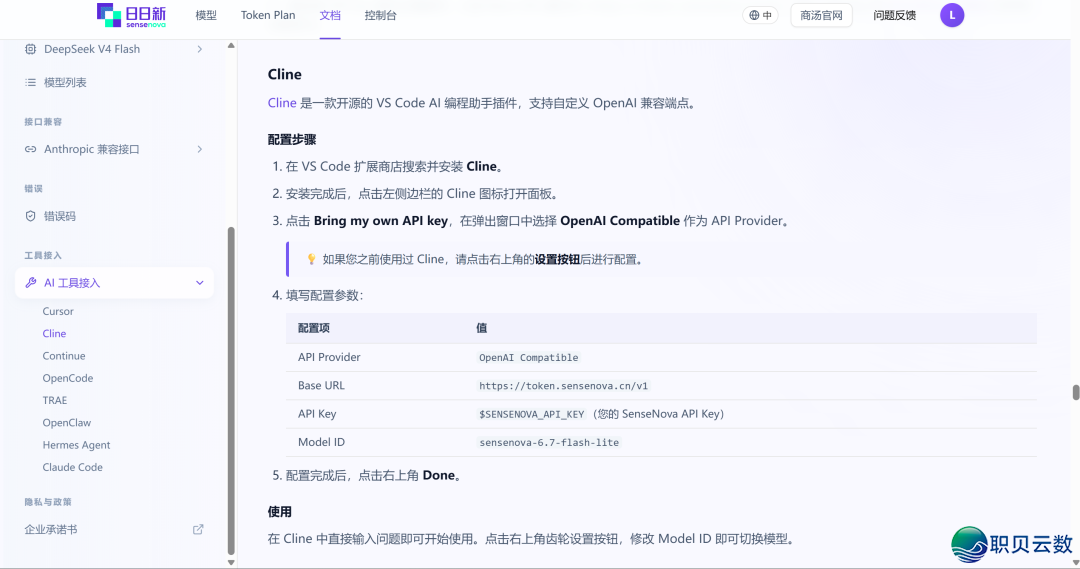Open the 模型 nav tab
The width and height of the screenshot is (1080, 569).
point(206,15)
